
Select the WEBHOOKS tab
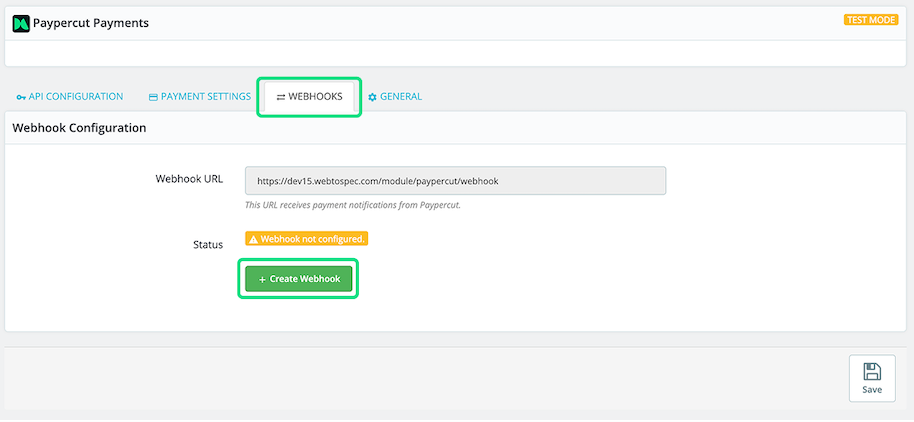coord(310,97)
